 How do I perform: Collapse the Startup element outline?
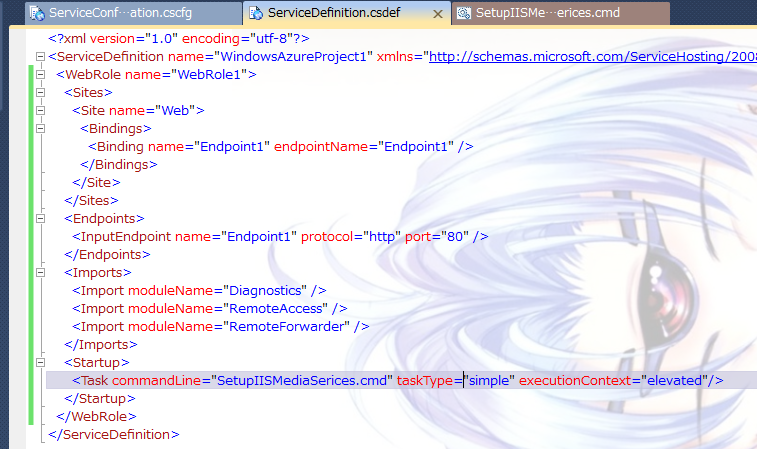[x=41, y=363]
